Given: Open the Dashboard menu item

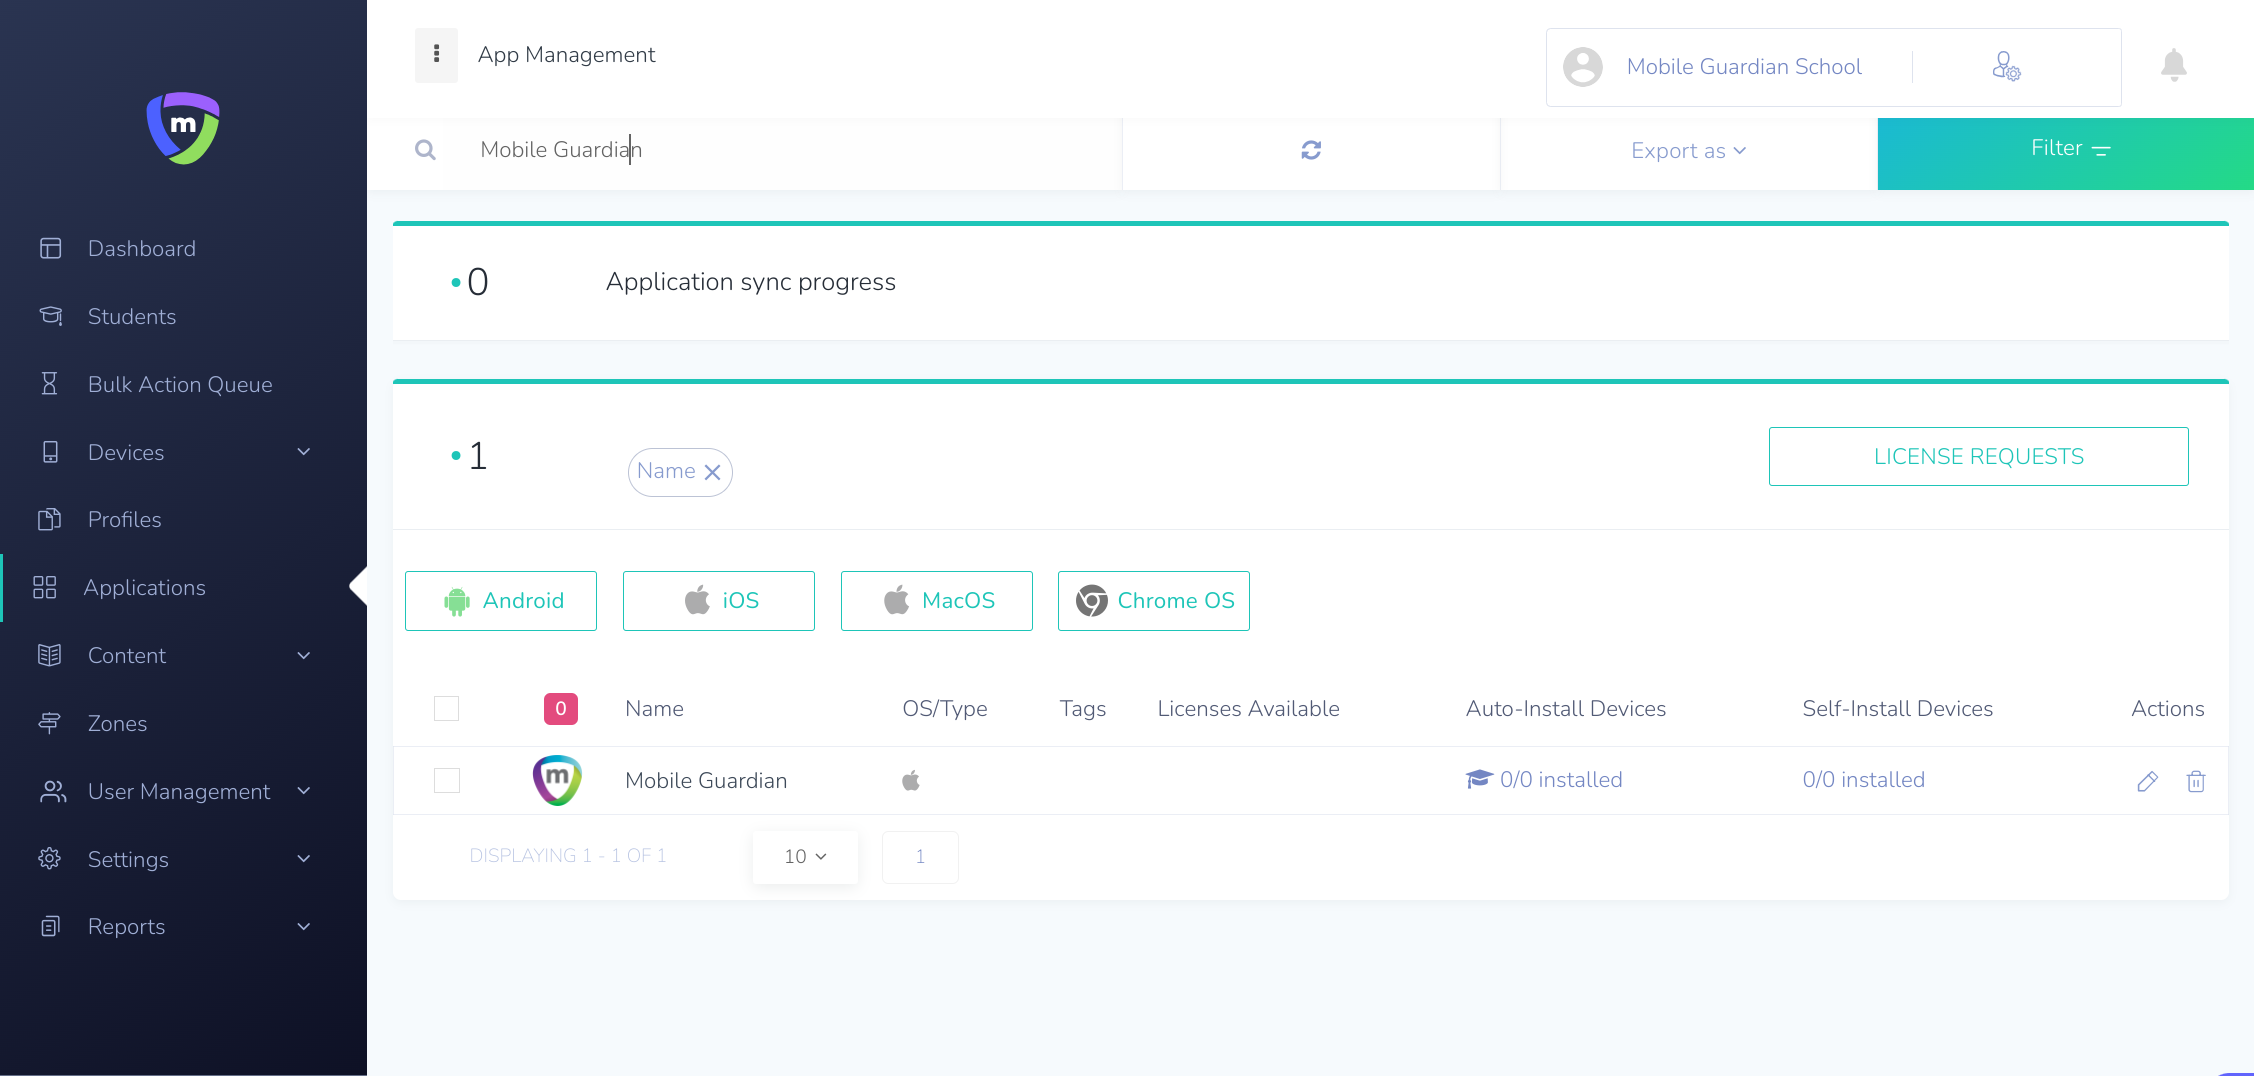Looking at the screenshot, I should [142, 248].
